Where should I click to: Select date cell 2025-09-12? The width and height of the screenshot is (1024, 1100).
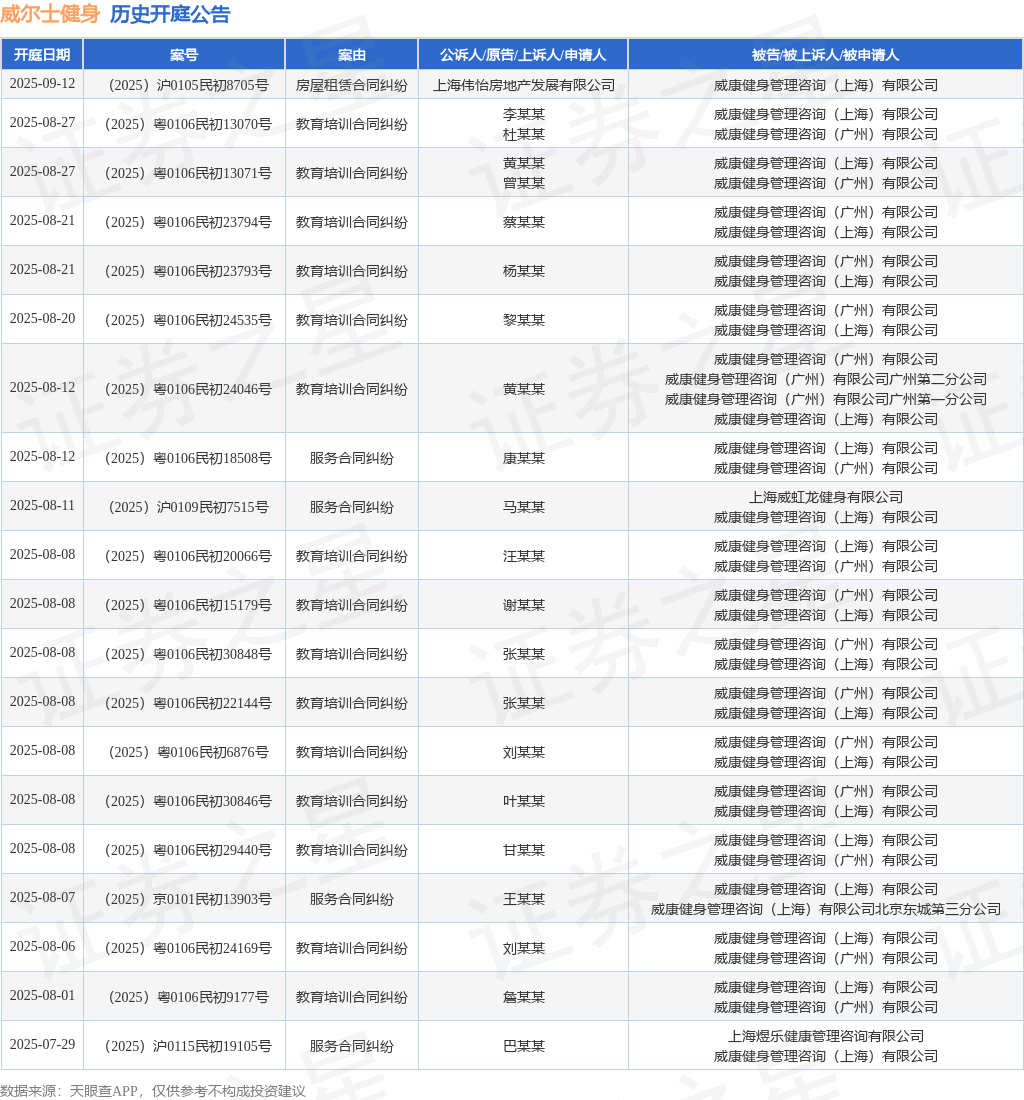(42, 83)
